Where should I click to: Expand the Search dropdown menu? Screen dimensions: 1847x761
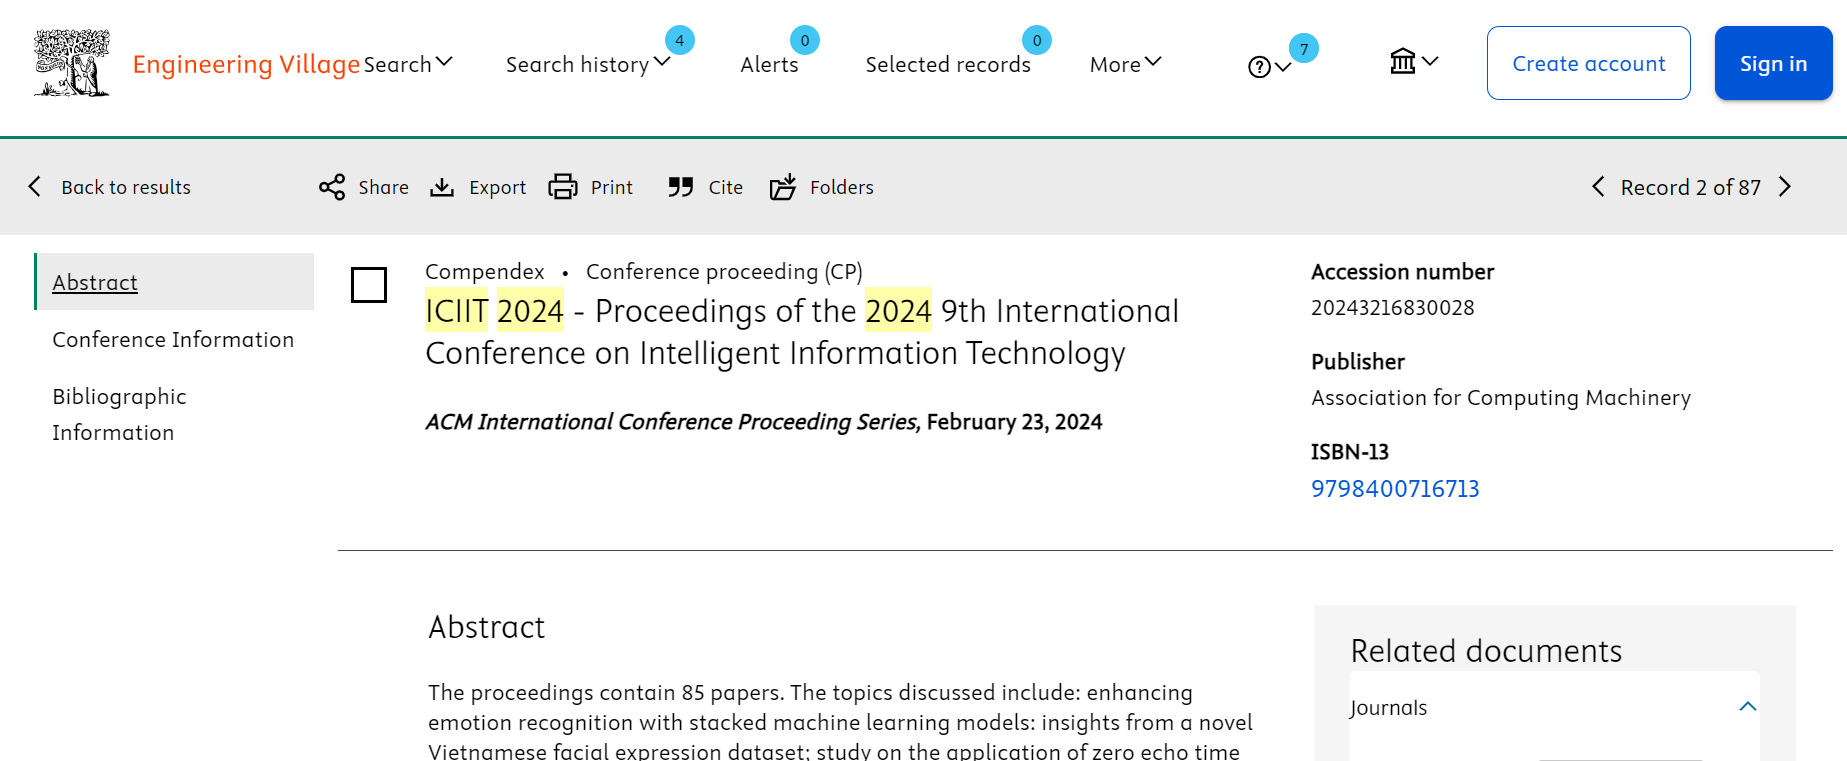pos(408,64)
